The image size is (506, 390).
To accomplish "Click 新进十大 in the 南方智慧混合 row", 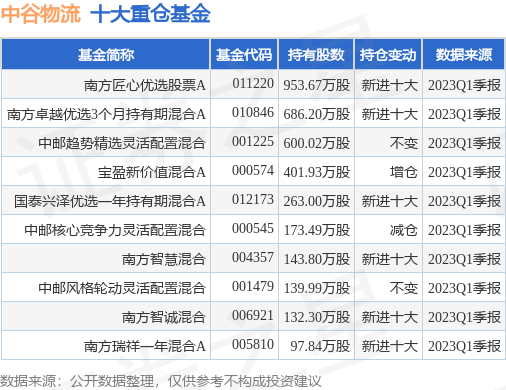I will (x=390, y=259).
